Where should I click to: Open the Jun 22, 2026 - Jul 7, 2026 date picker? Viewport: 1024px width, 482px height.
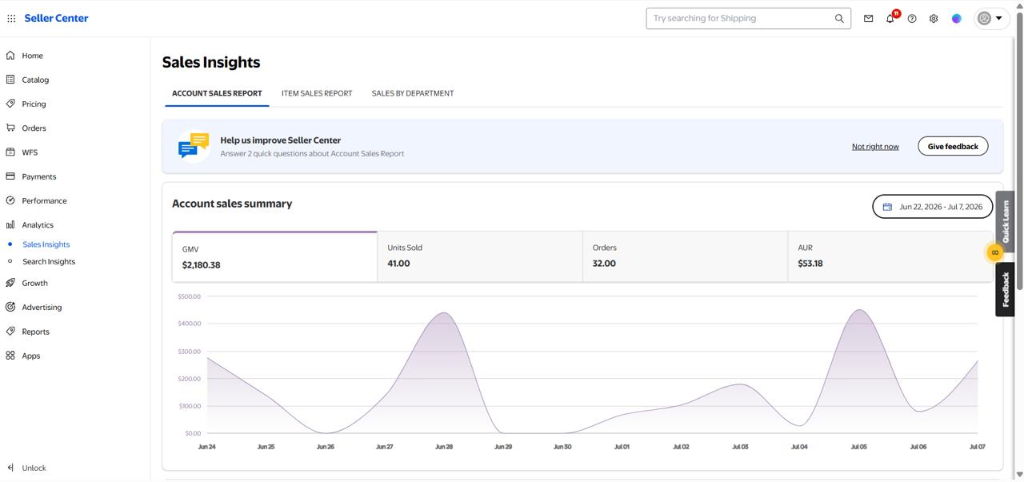click(x=933, y=206)
